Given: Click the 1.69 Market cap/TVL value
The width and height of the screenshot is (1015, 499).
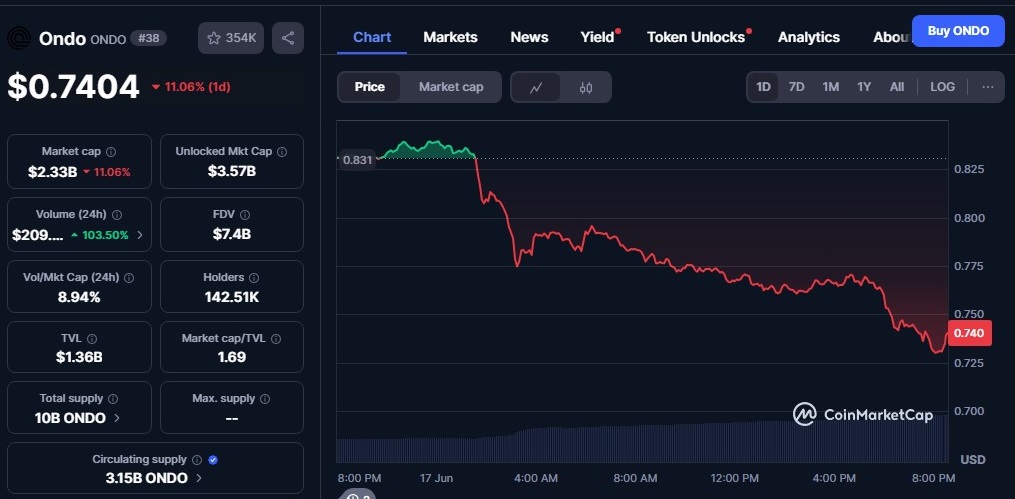Looking at the screenshot, I should pyautogui.click(x=232, y=357).
